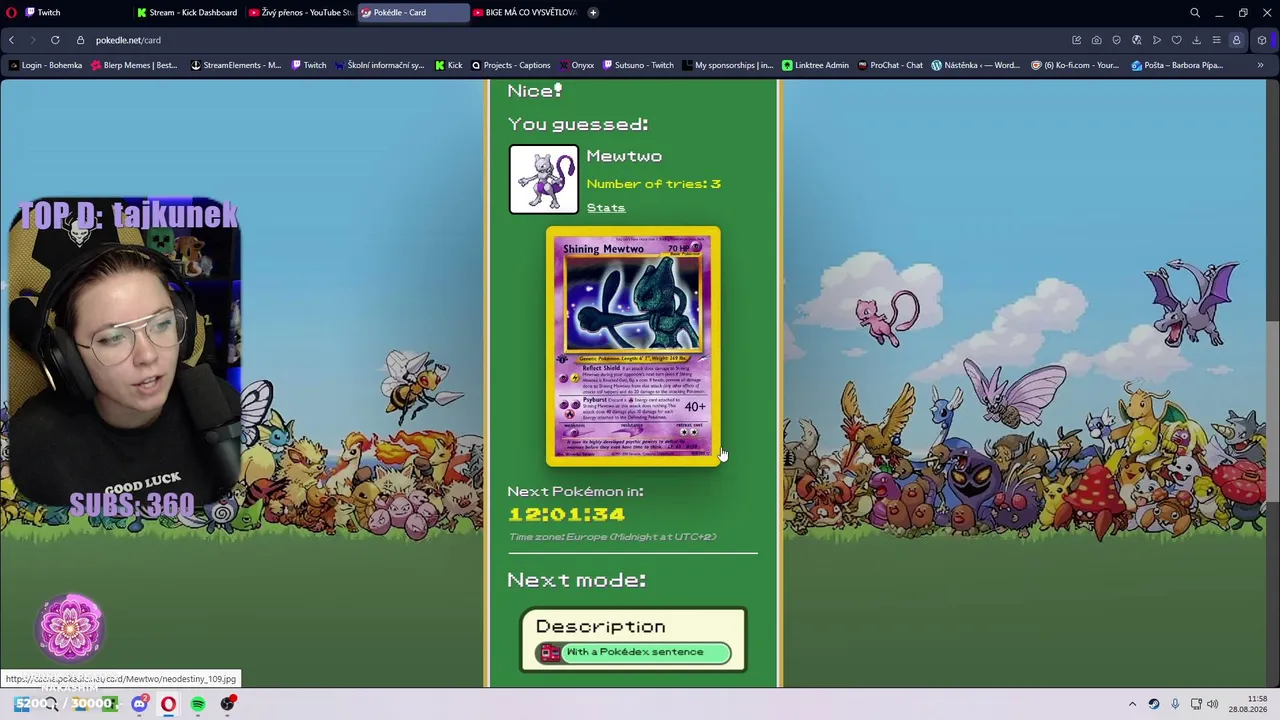Image resolution: width=1280 pixels, height=720 pixels.
Task: Open the Opera main menu icon
Action: tap(11, 12)
